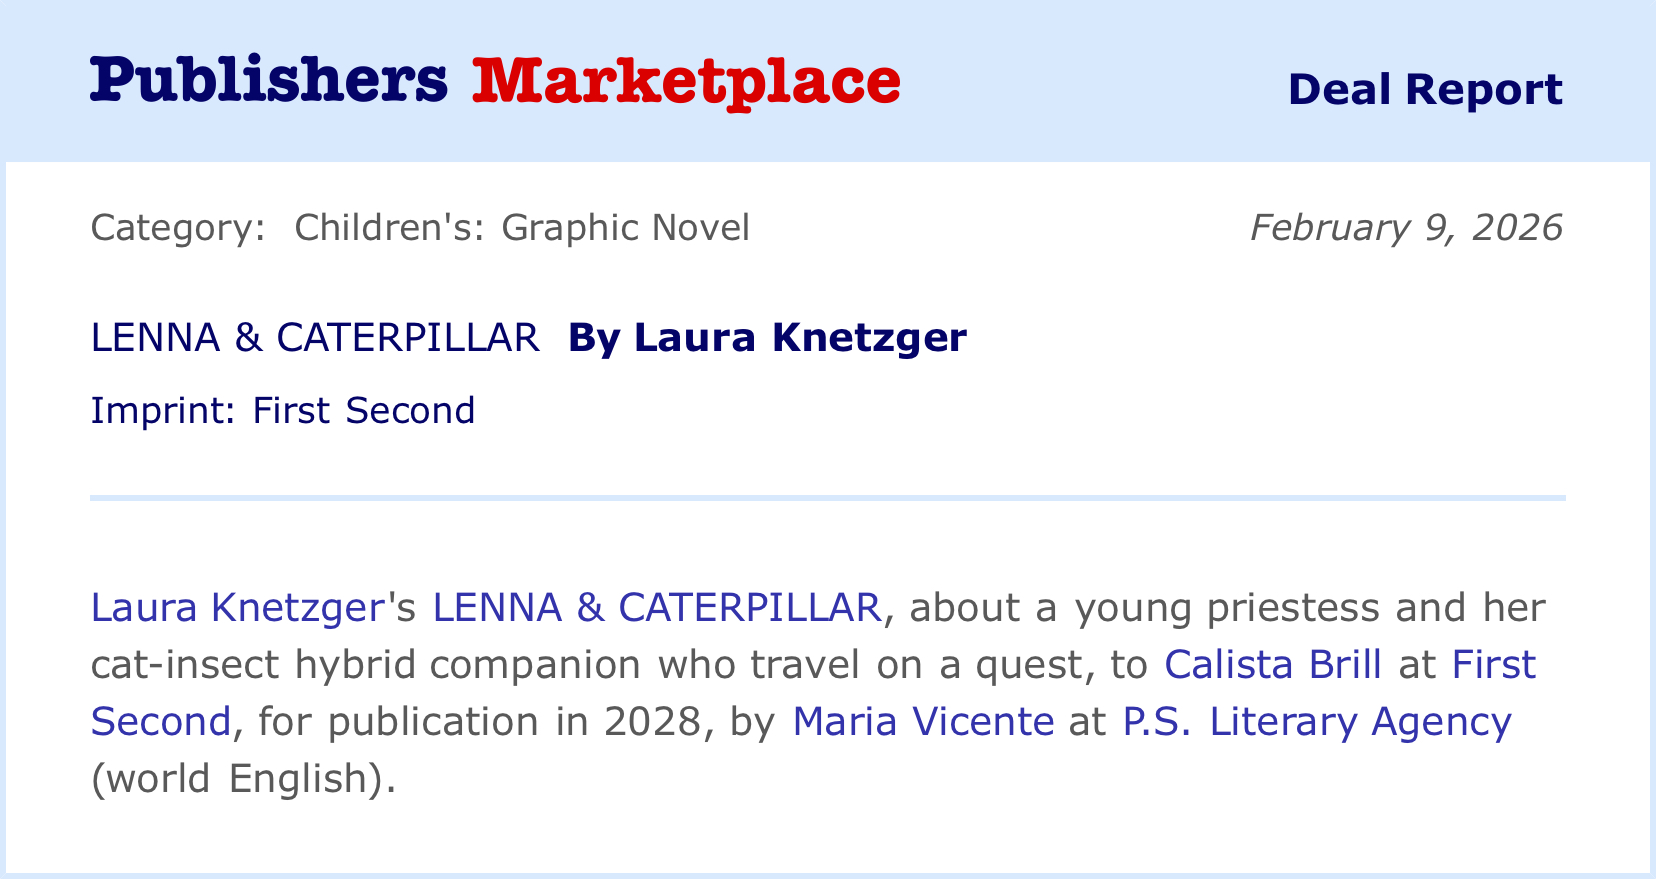The width and height of the screenshot is (1656, 879).
Task: Open the Imprint: First Second line
Action: point(283,411)
